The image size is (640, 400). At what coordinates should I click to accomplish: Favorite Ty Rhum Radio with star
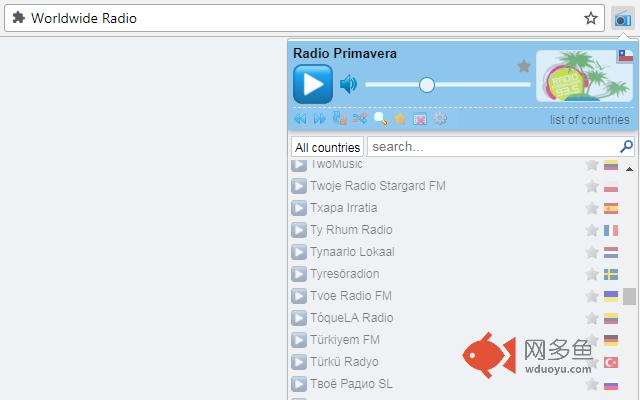[592, 231]
